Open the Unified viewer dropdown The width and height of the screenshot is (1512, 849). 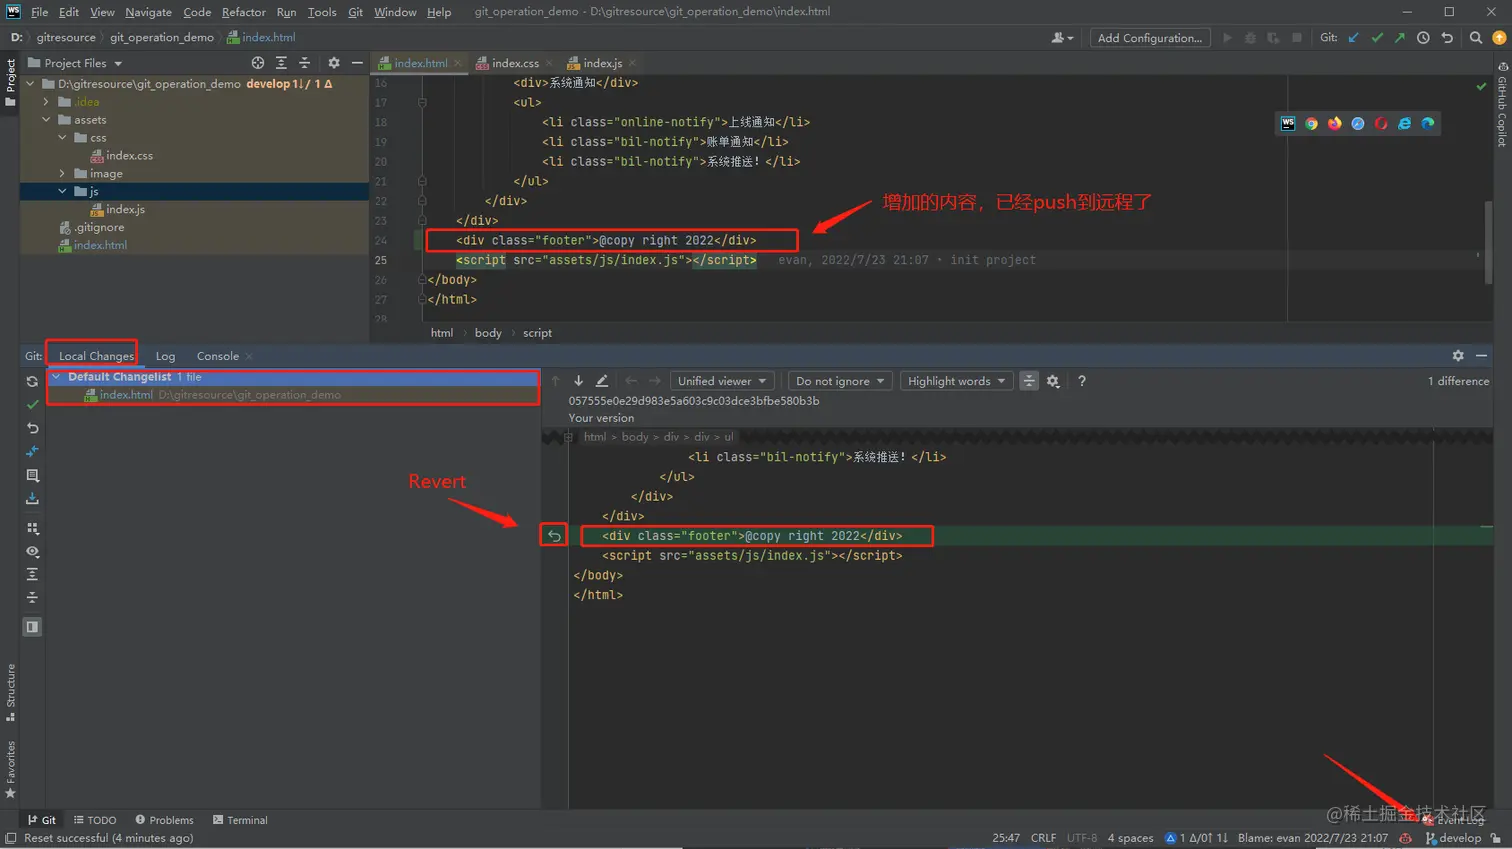point(722,381)
